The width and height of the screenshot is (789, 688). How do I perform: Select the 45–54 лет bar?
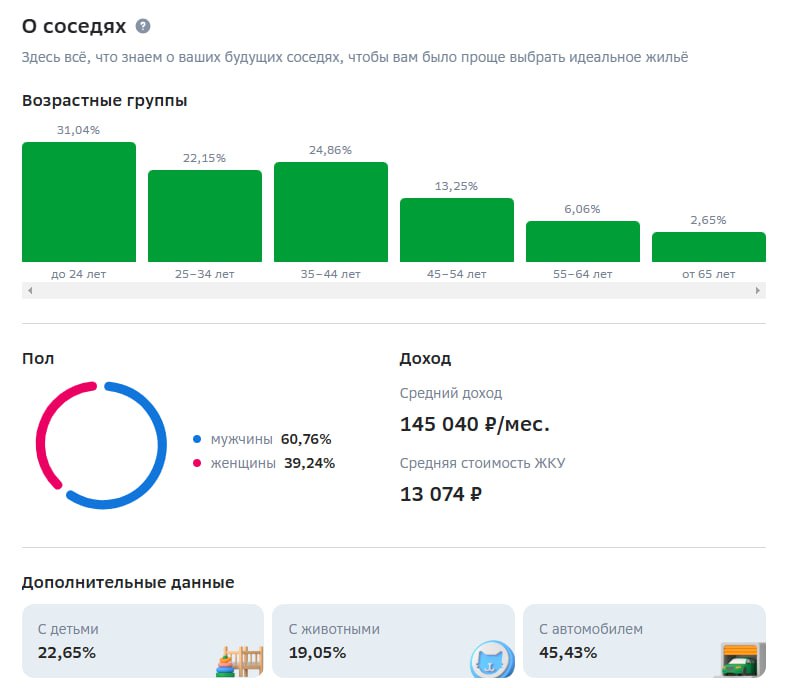click(457, 230)
